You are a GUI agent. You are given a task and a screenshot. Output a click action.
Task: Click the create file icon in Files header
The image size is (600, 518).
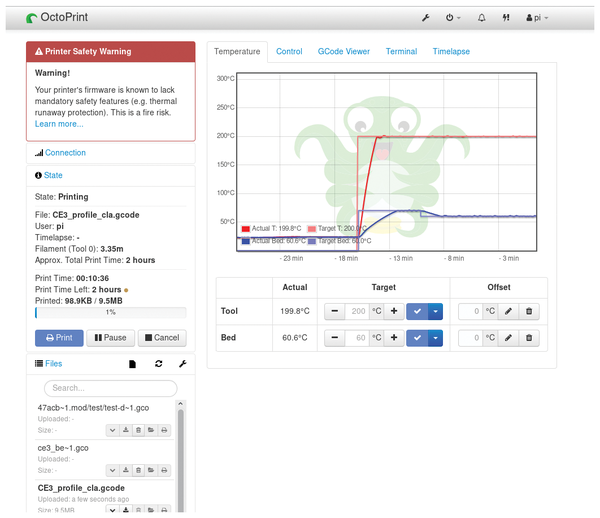click(132, 364)
